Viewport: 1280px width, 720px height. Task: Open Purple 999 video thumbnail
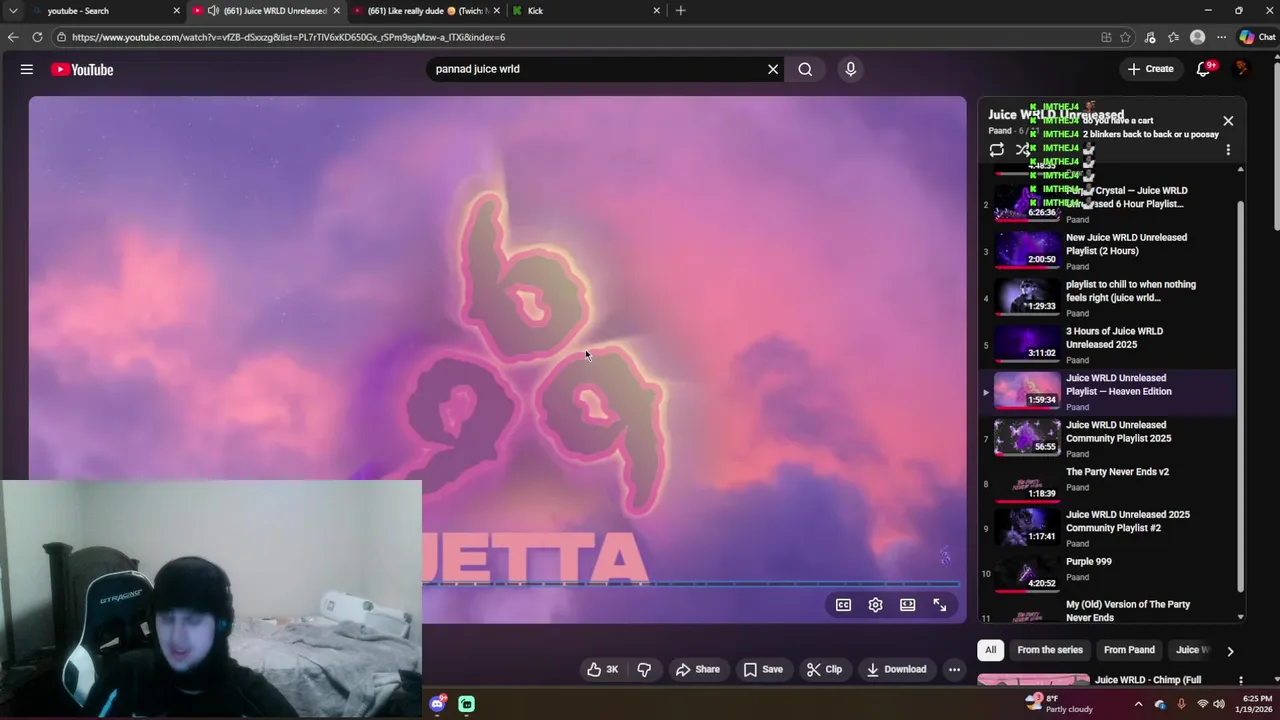pos(1027,575)
